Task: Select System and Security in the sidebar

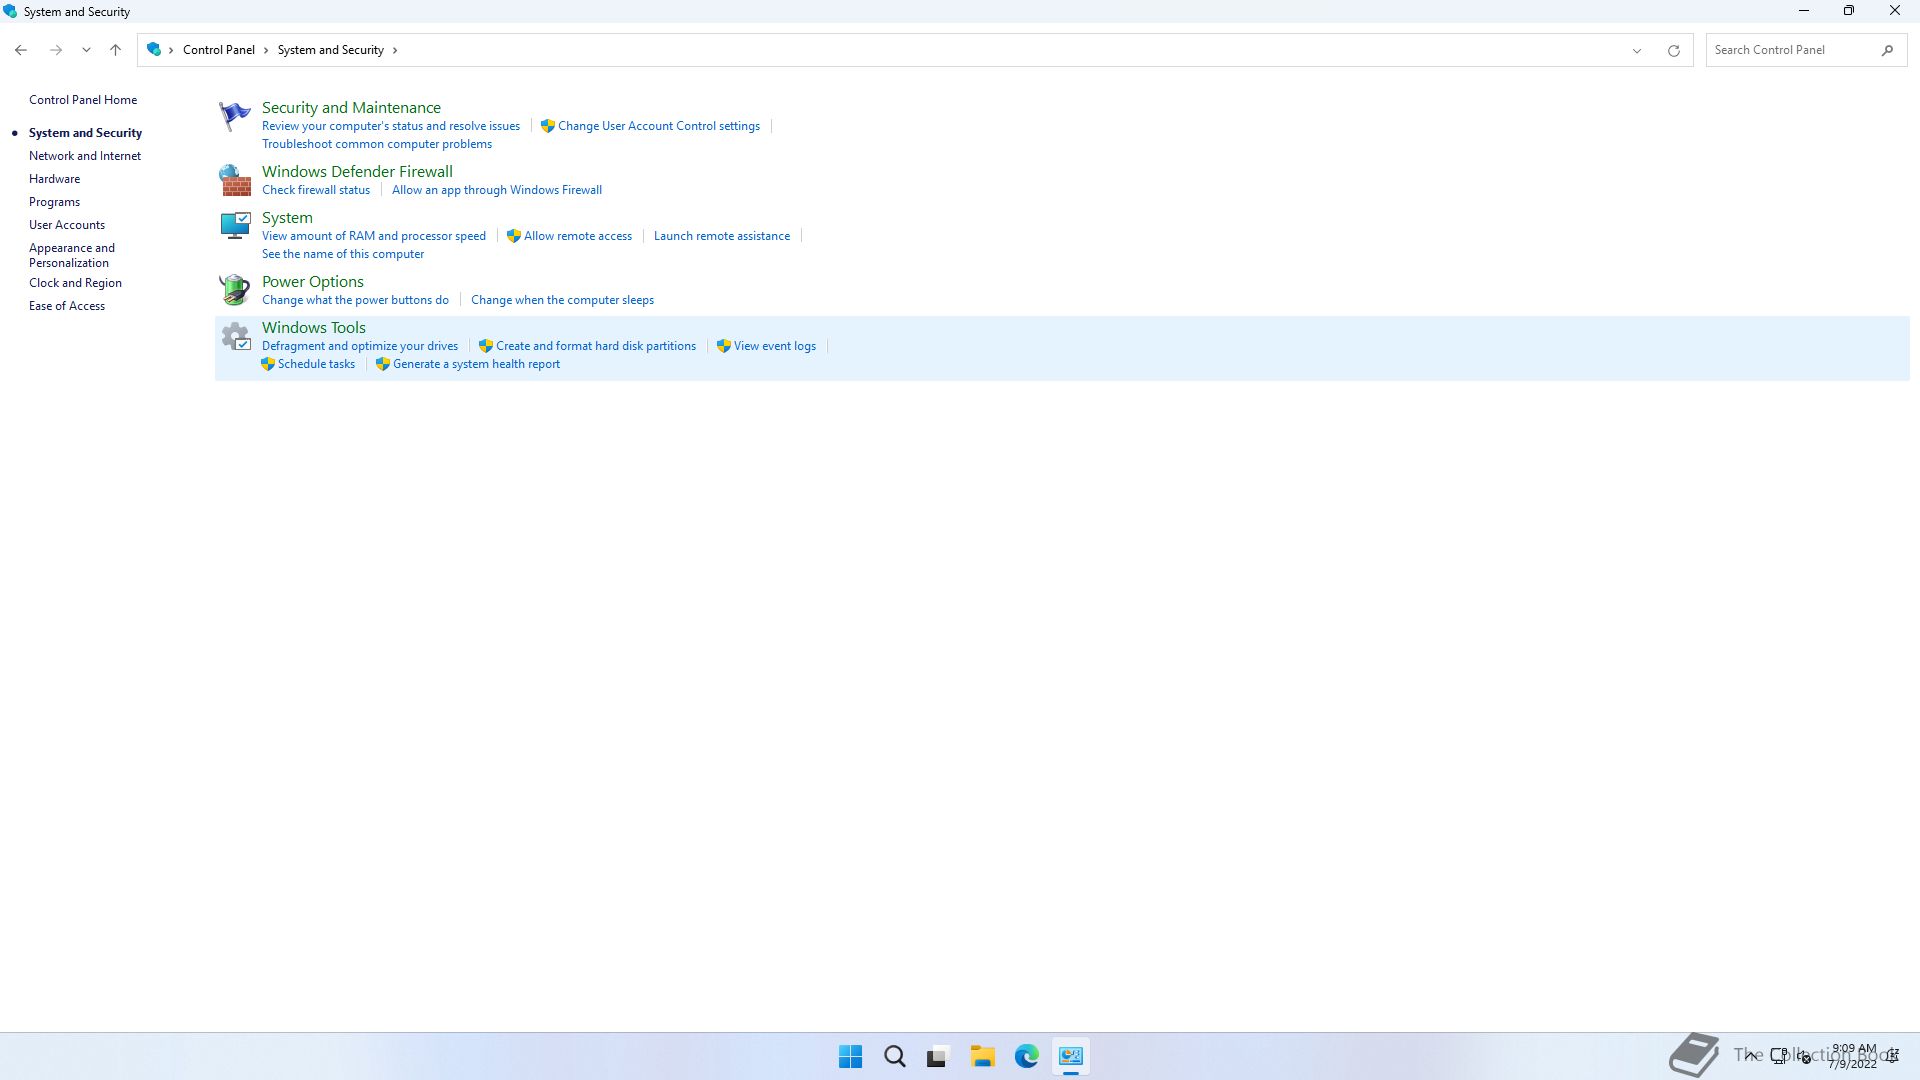Action: pos(85,133)
